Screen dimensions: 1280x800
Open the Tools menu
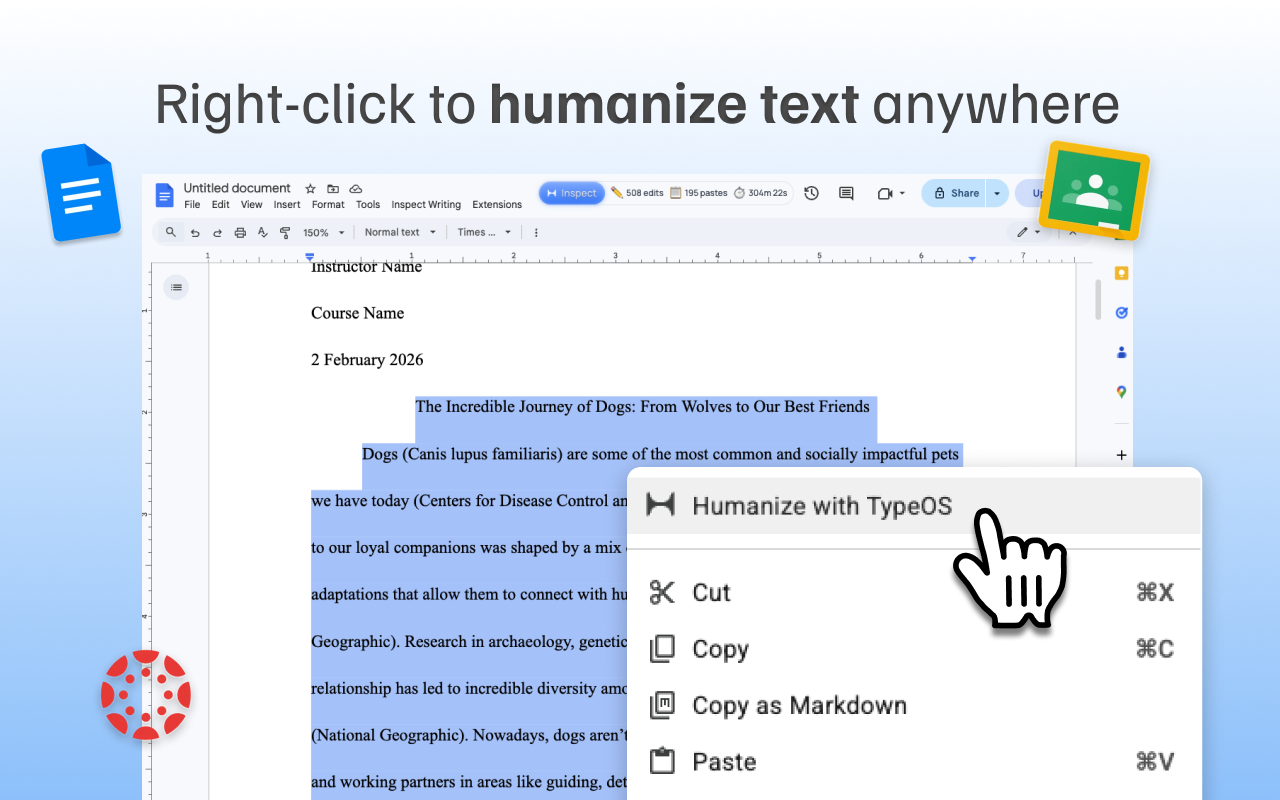point(368,205)
